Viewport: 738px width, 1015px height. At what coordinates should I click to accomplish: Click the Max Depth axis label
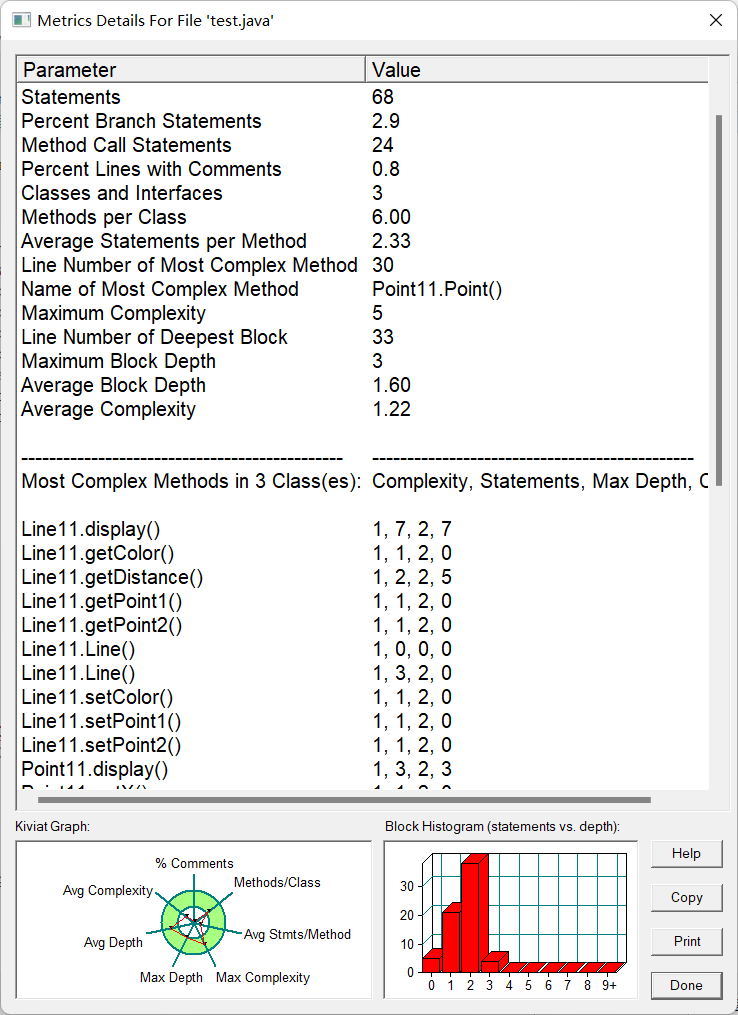[171, 977]
